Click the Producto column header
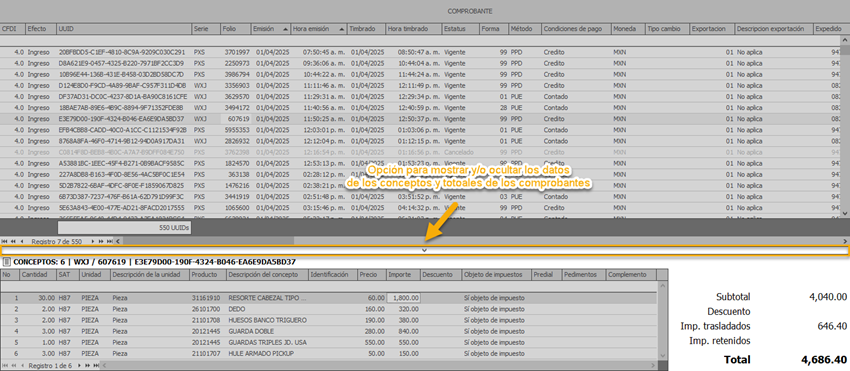 click(x=208, y=275)
